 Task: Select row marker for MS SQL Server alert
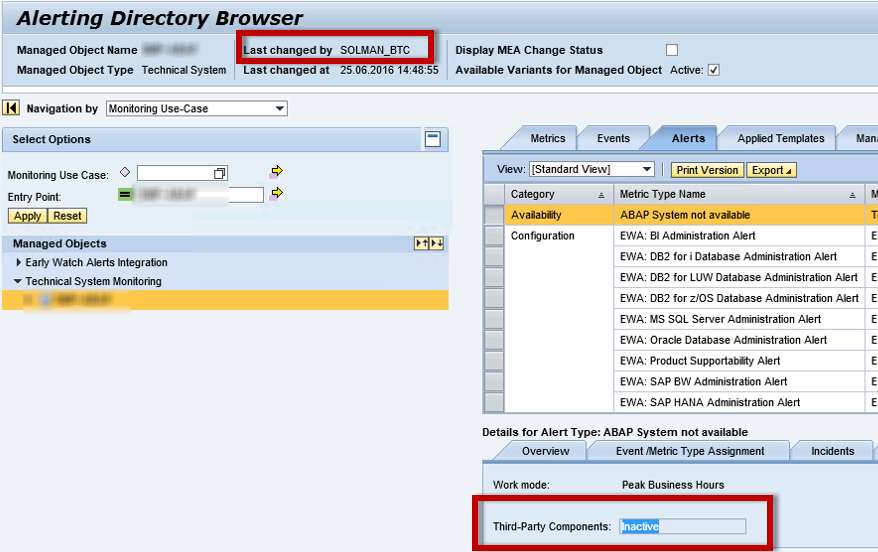[494, 319]
